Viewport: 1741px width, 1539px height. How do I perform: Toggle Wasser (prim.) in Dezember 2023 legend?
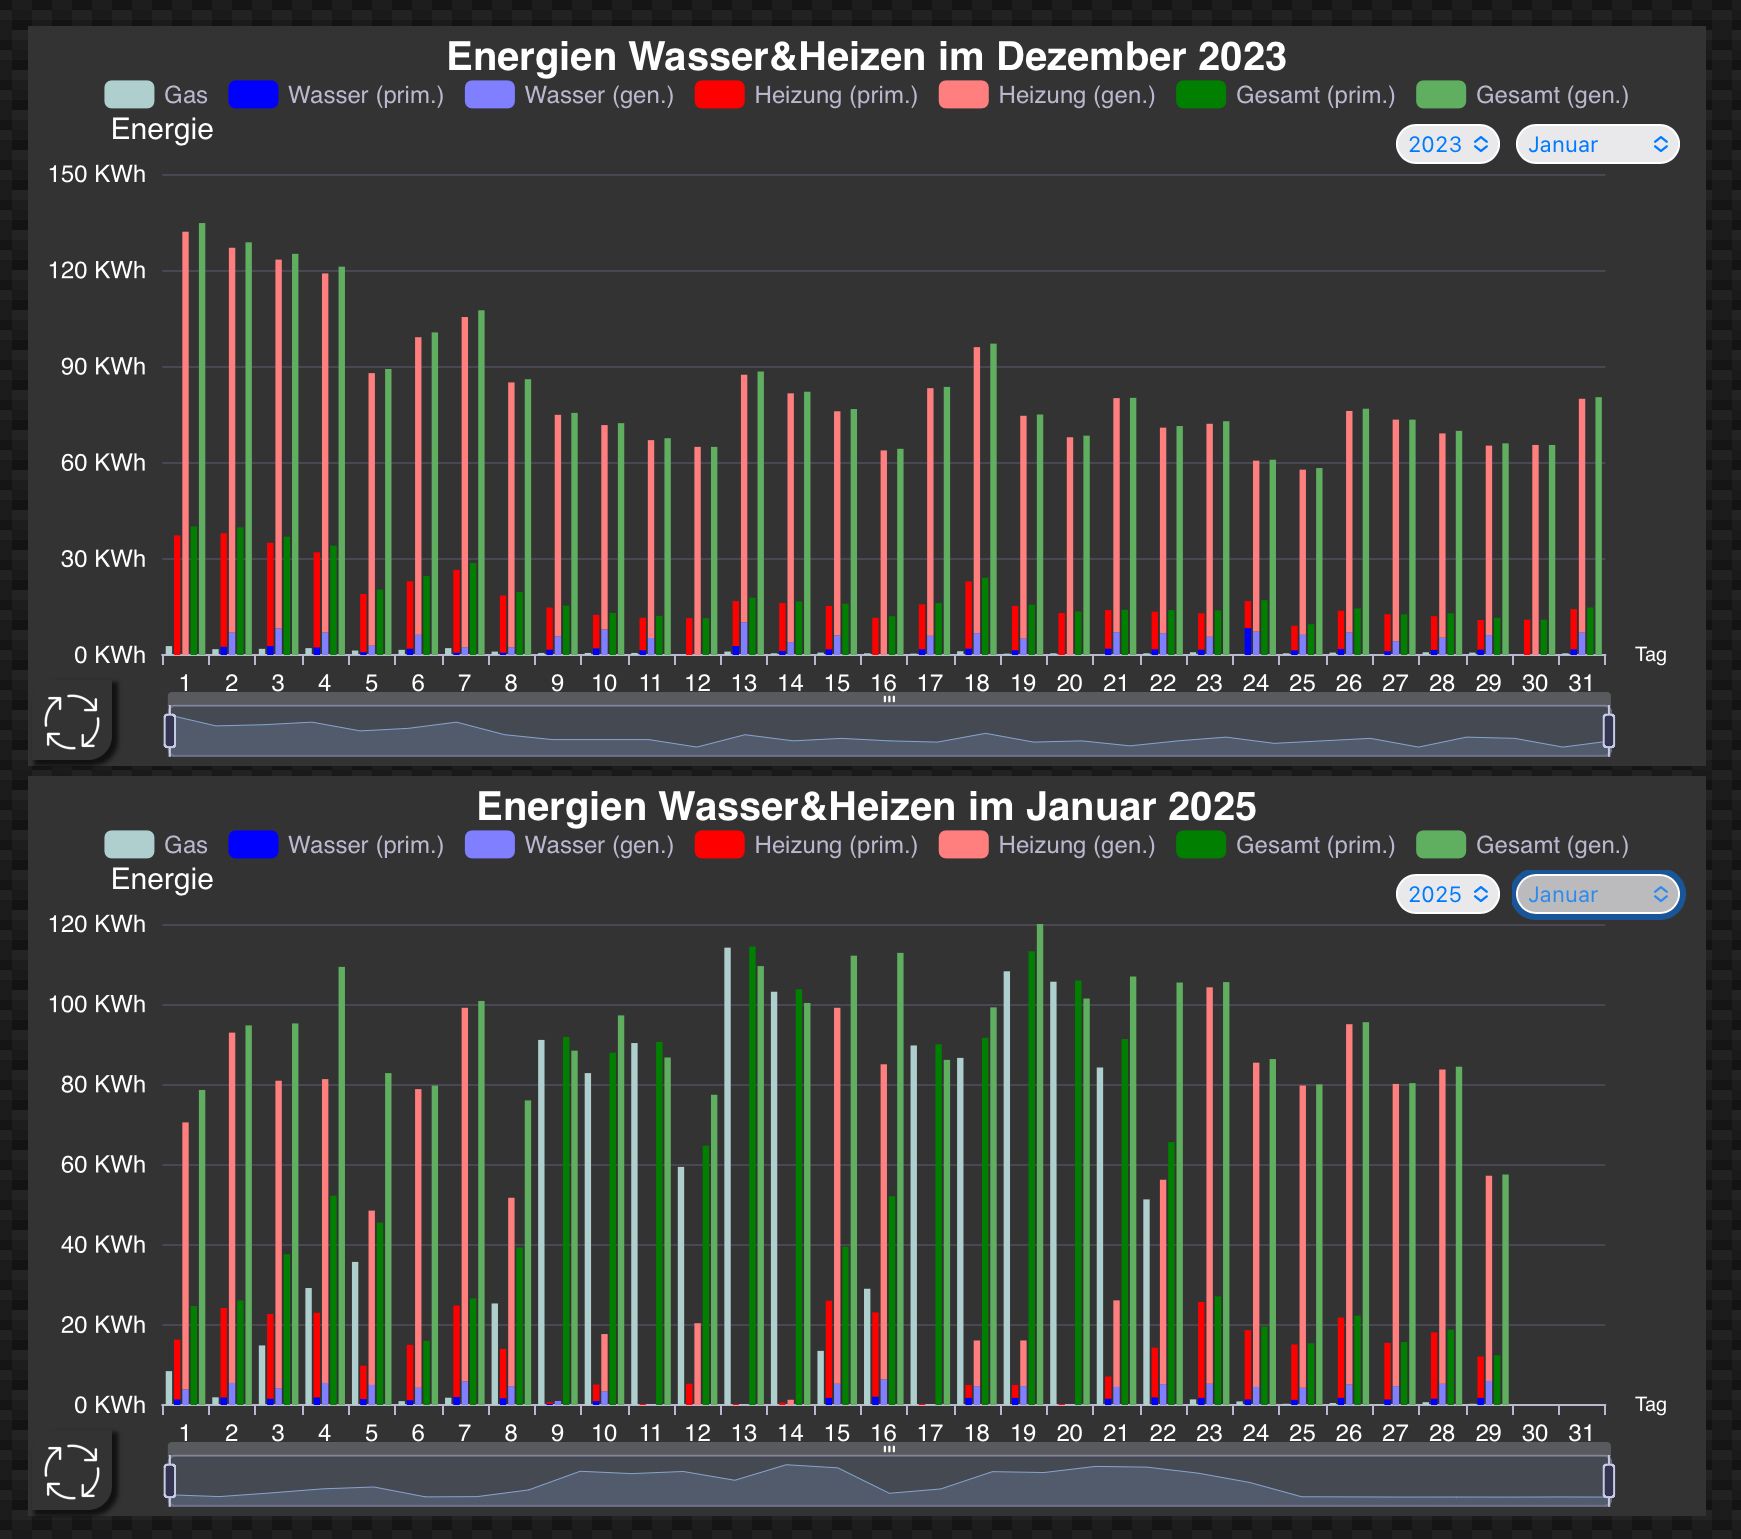[x=336, y=95]
